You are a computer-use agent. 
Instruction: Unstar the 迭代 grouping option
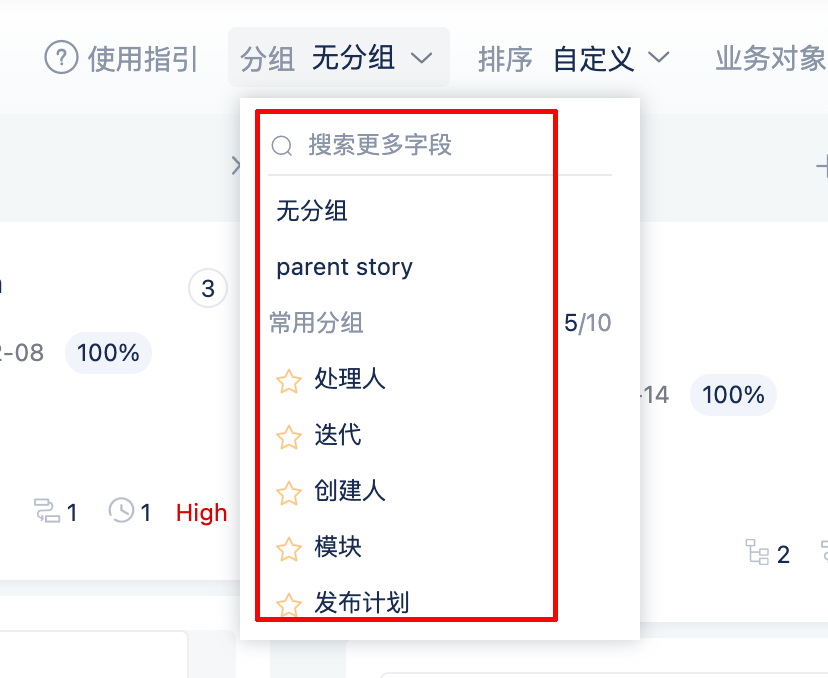289,437
